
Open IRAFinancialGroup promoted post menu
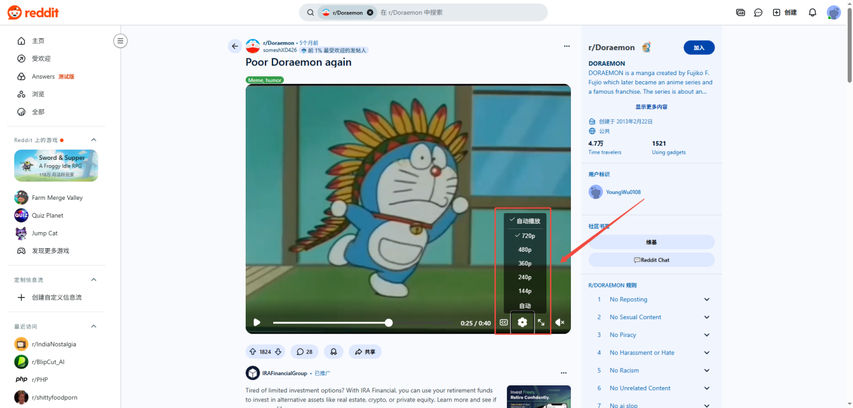point(564,373)
